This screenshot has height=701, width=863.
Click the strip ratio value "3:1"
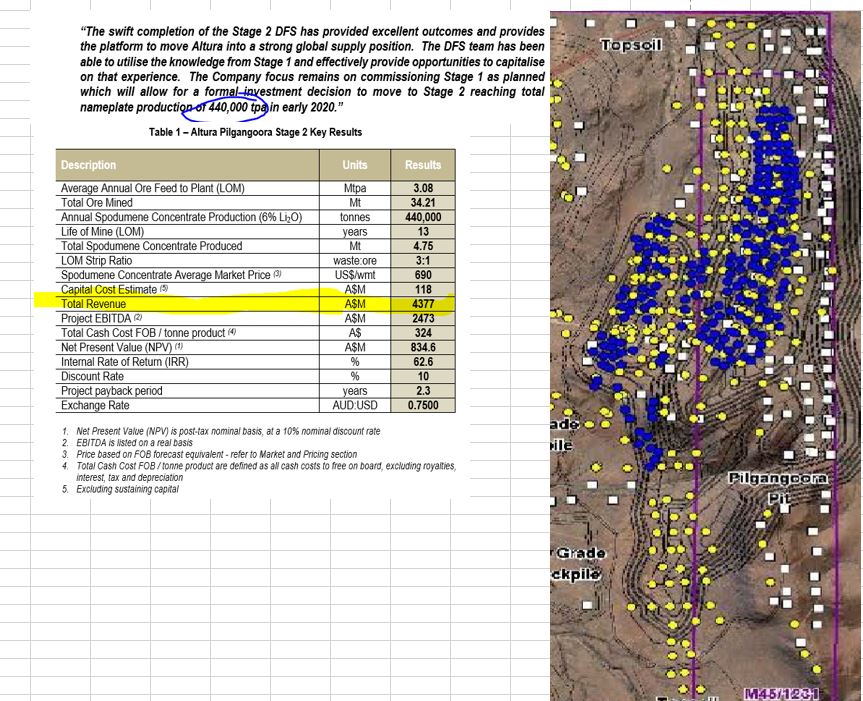click(423, 260)
